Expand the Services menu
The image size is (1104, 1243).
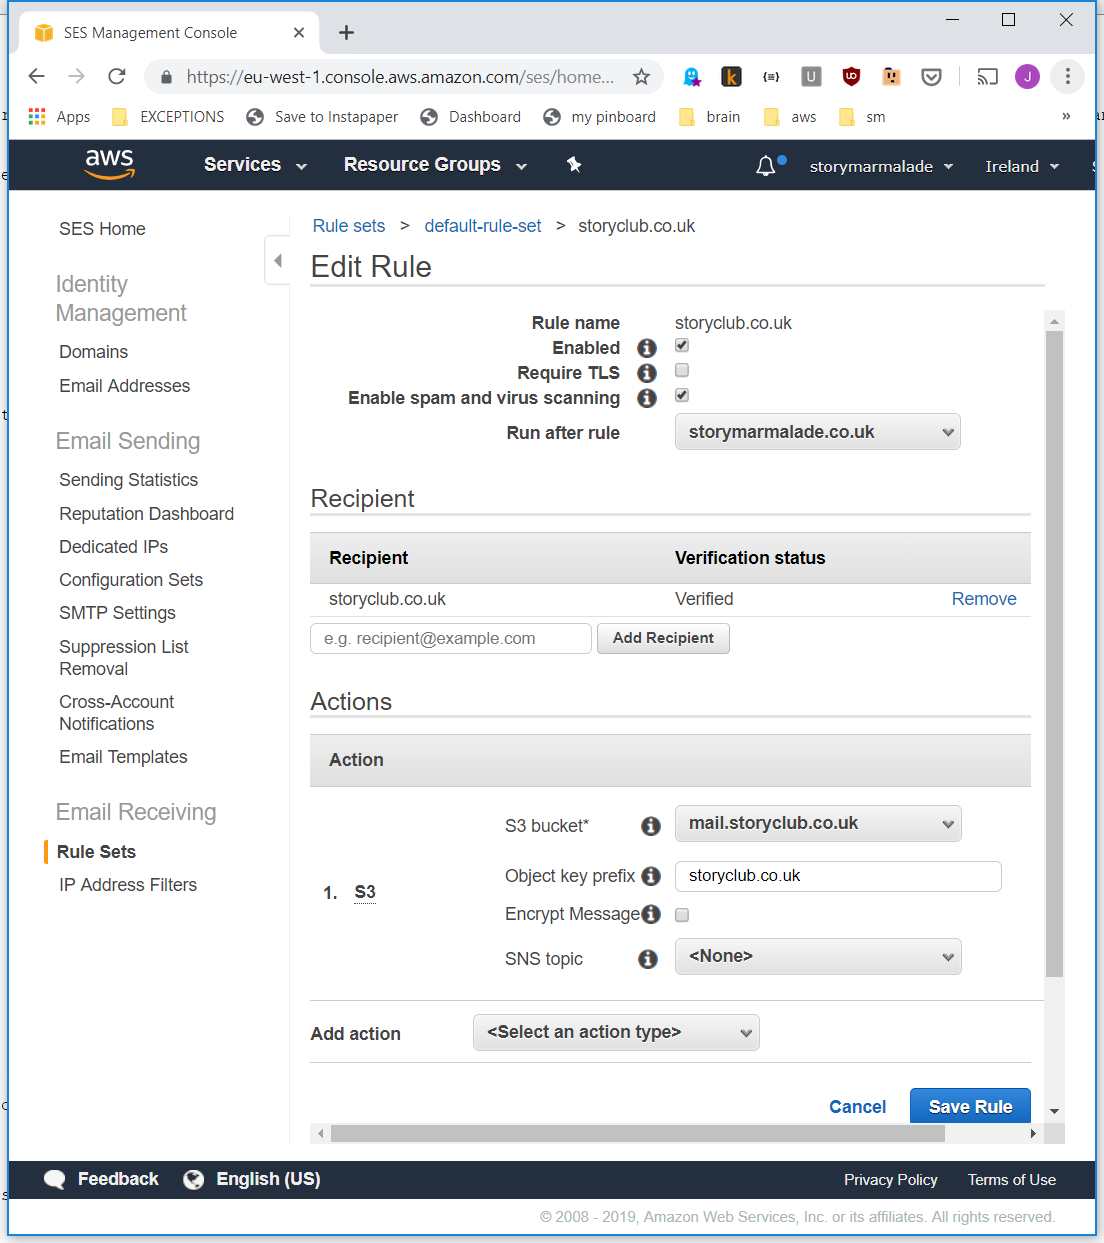(x=255, y=165)
